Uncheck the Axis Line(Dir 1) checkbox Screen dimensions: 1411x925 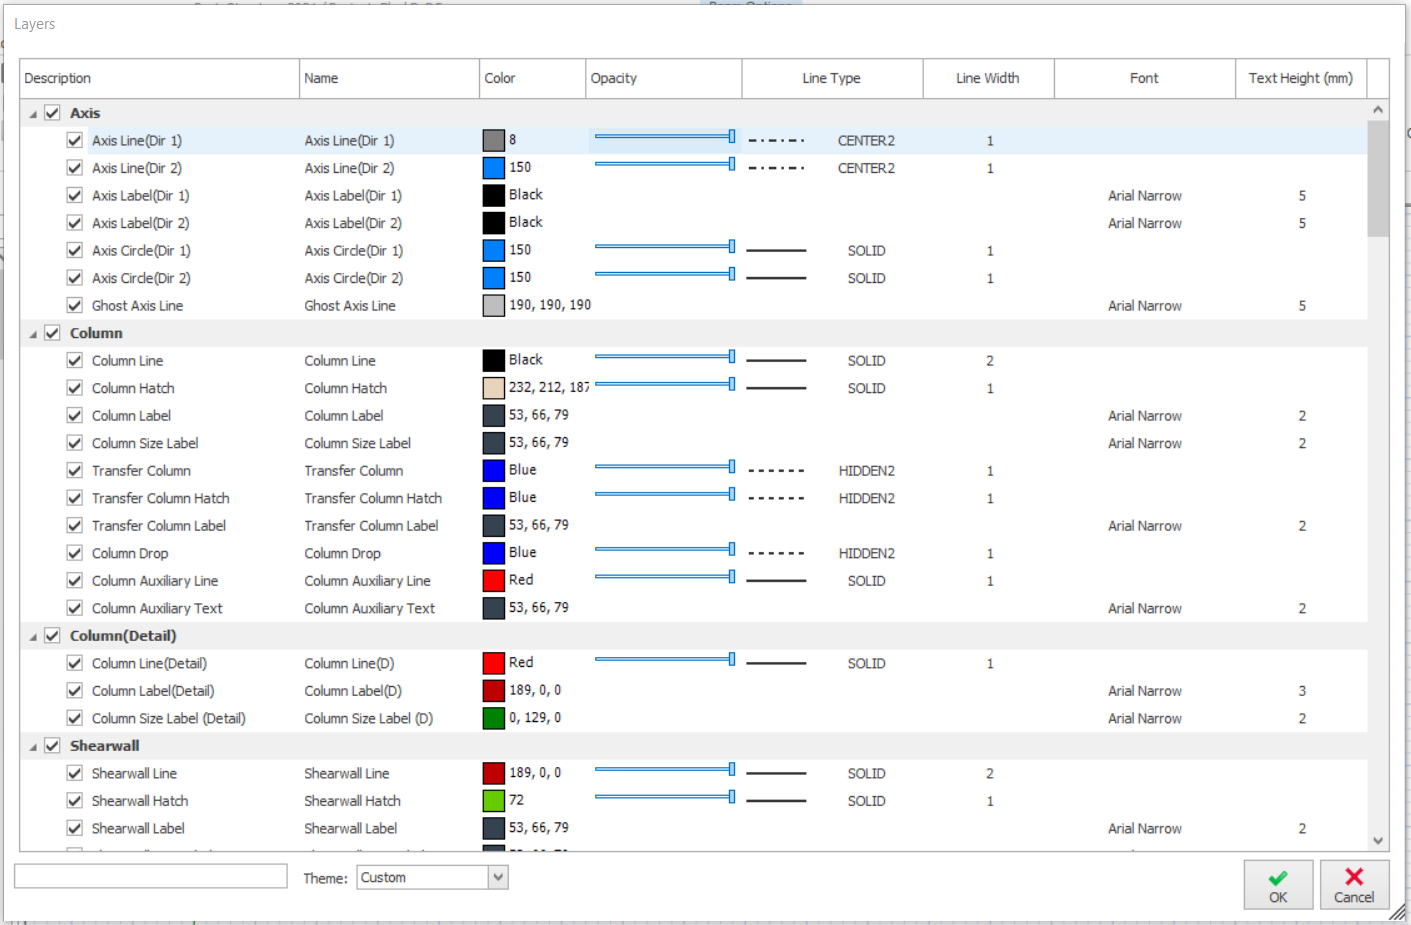[x=75, y=140]
